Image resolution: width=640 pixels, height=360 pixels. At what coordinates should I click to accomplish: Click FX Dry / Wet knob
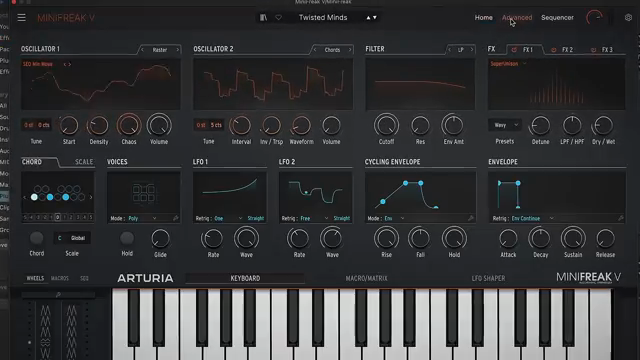click(x=603, y=125)
